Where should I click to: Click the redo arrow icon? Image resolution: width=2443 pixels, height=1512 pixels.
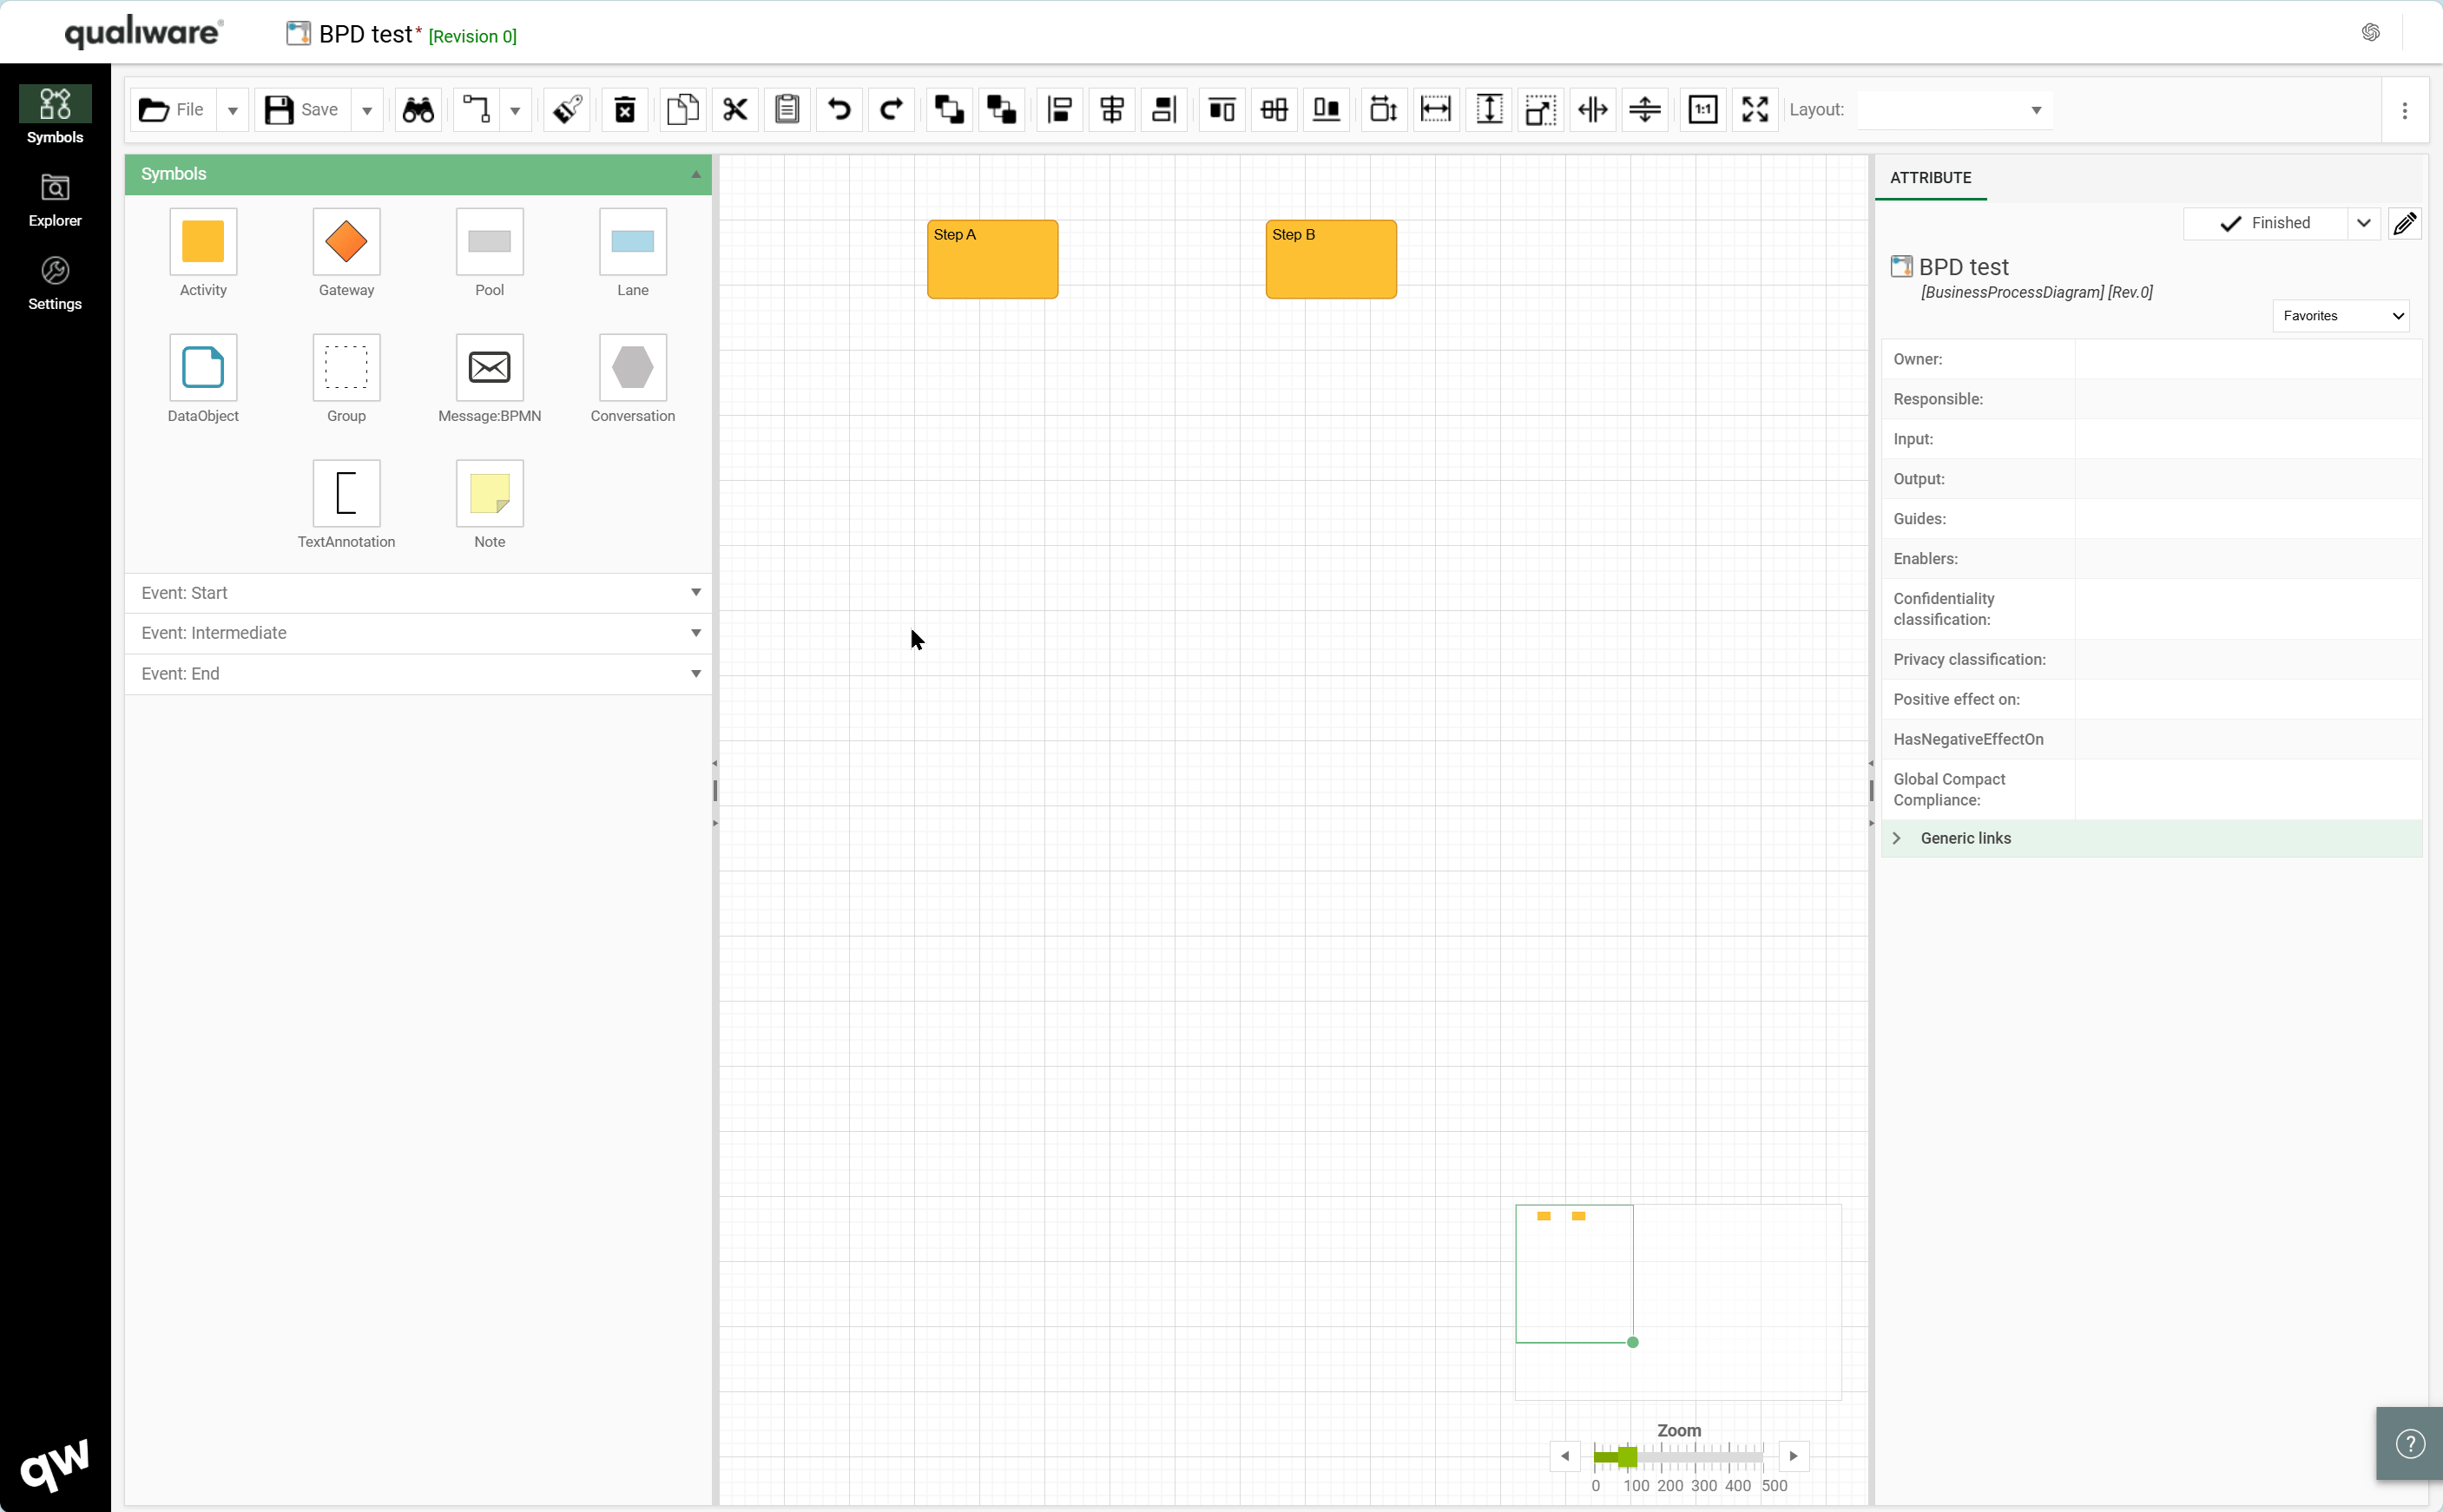tap(891, 110)
